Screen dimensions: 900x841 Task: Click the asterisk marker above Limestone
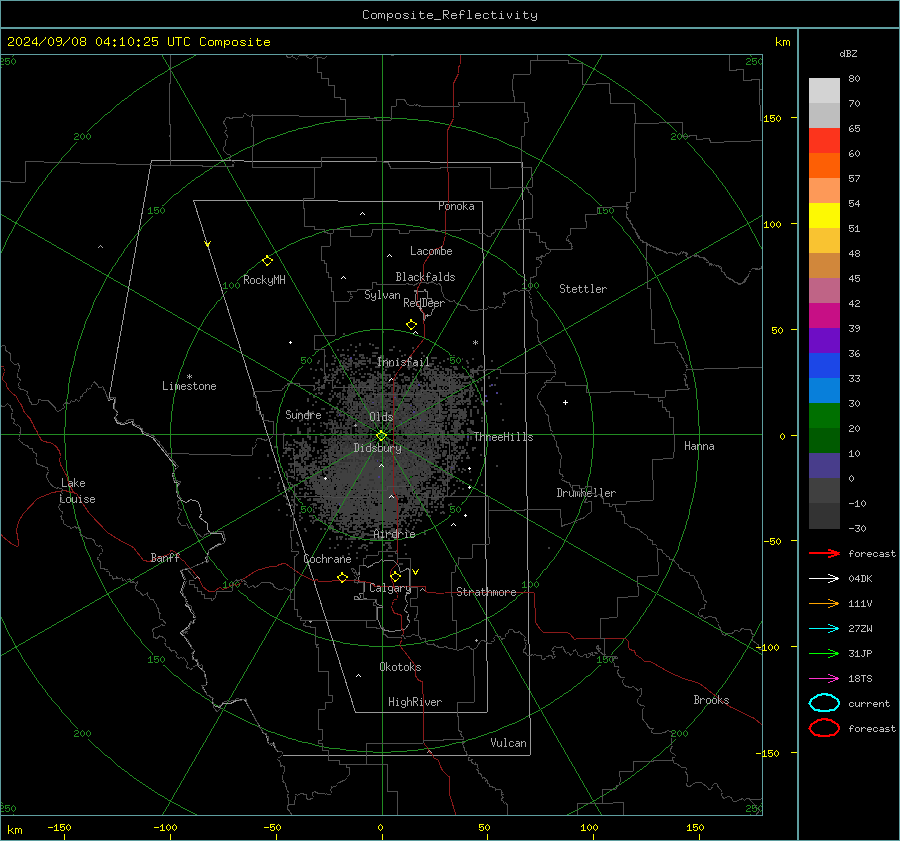click(x=189, y=377)
